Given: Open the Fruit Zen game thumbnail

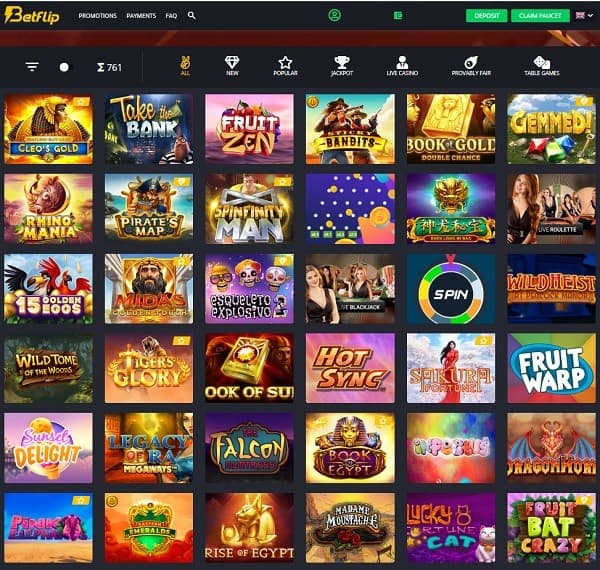Looking at the screenshot, I should (x=249, y=129).
